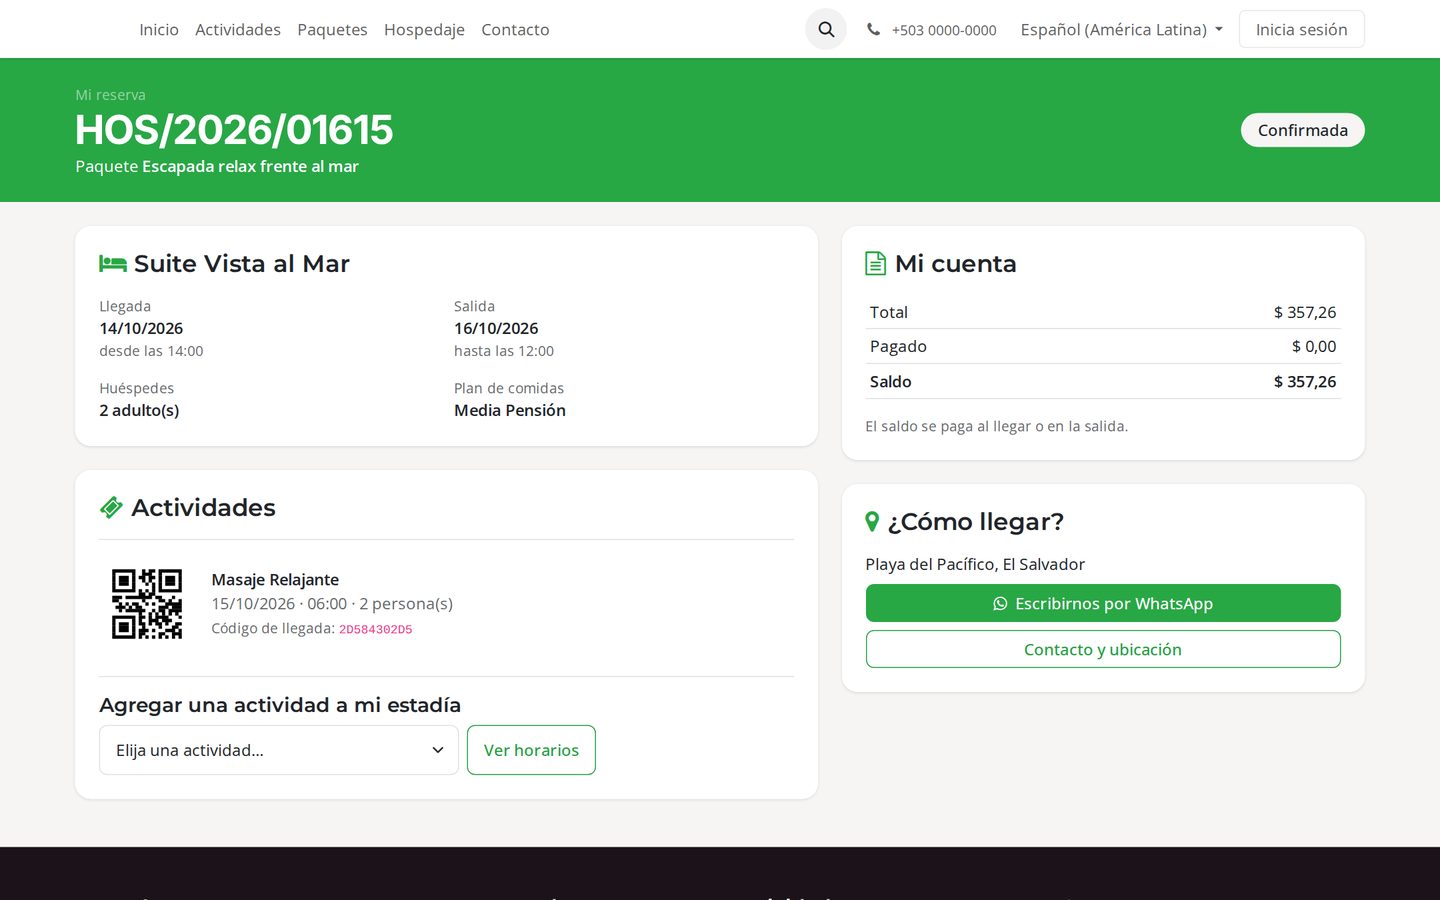
Task: Click the document icon beside Mi cuenta
Action: 875,263
